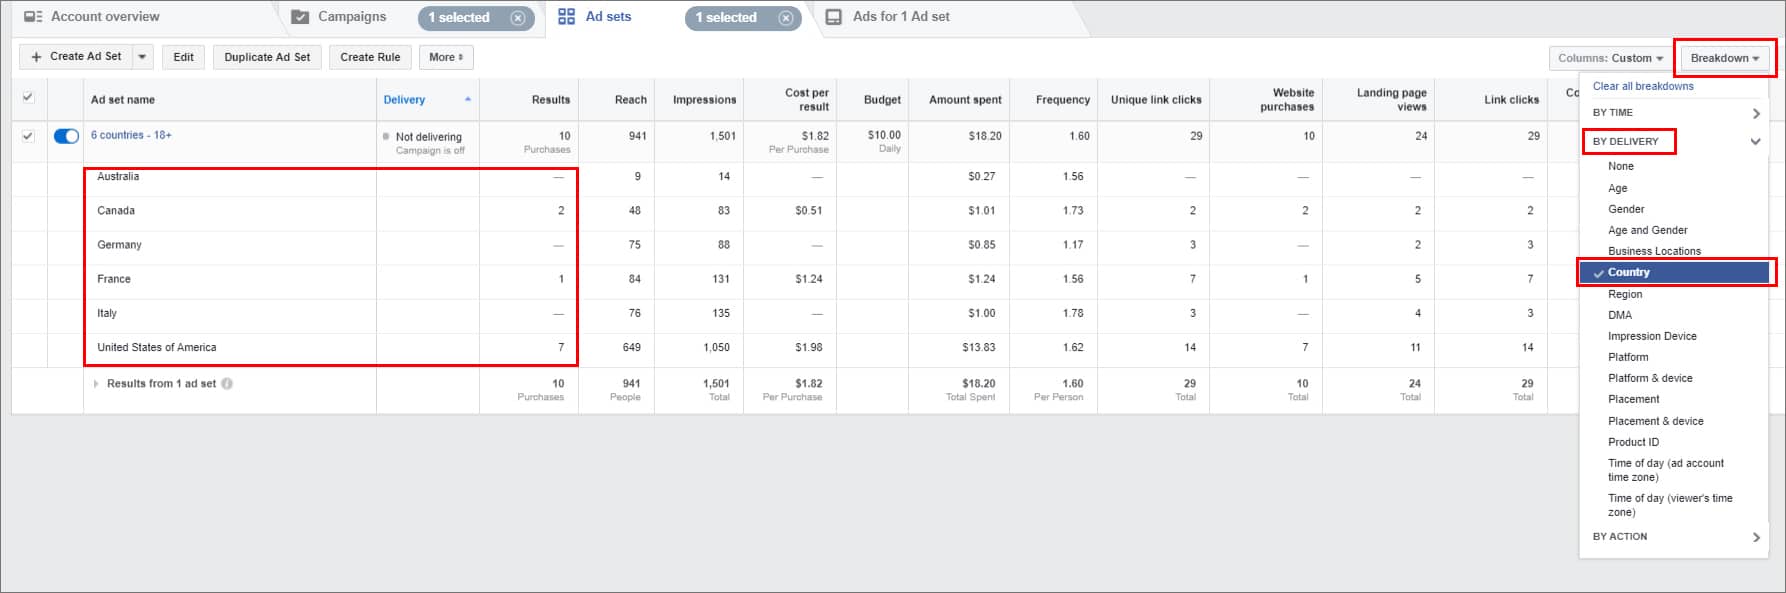Uncheck the 6 countries ad set checkbox

28,136
